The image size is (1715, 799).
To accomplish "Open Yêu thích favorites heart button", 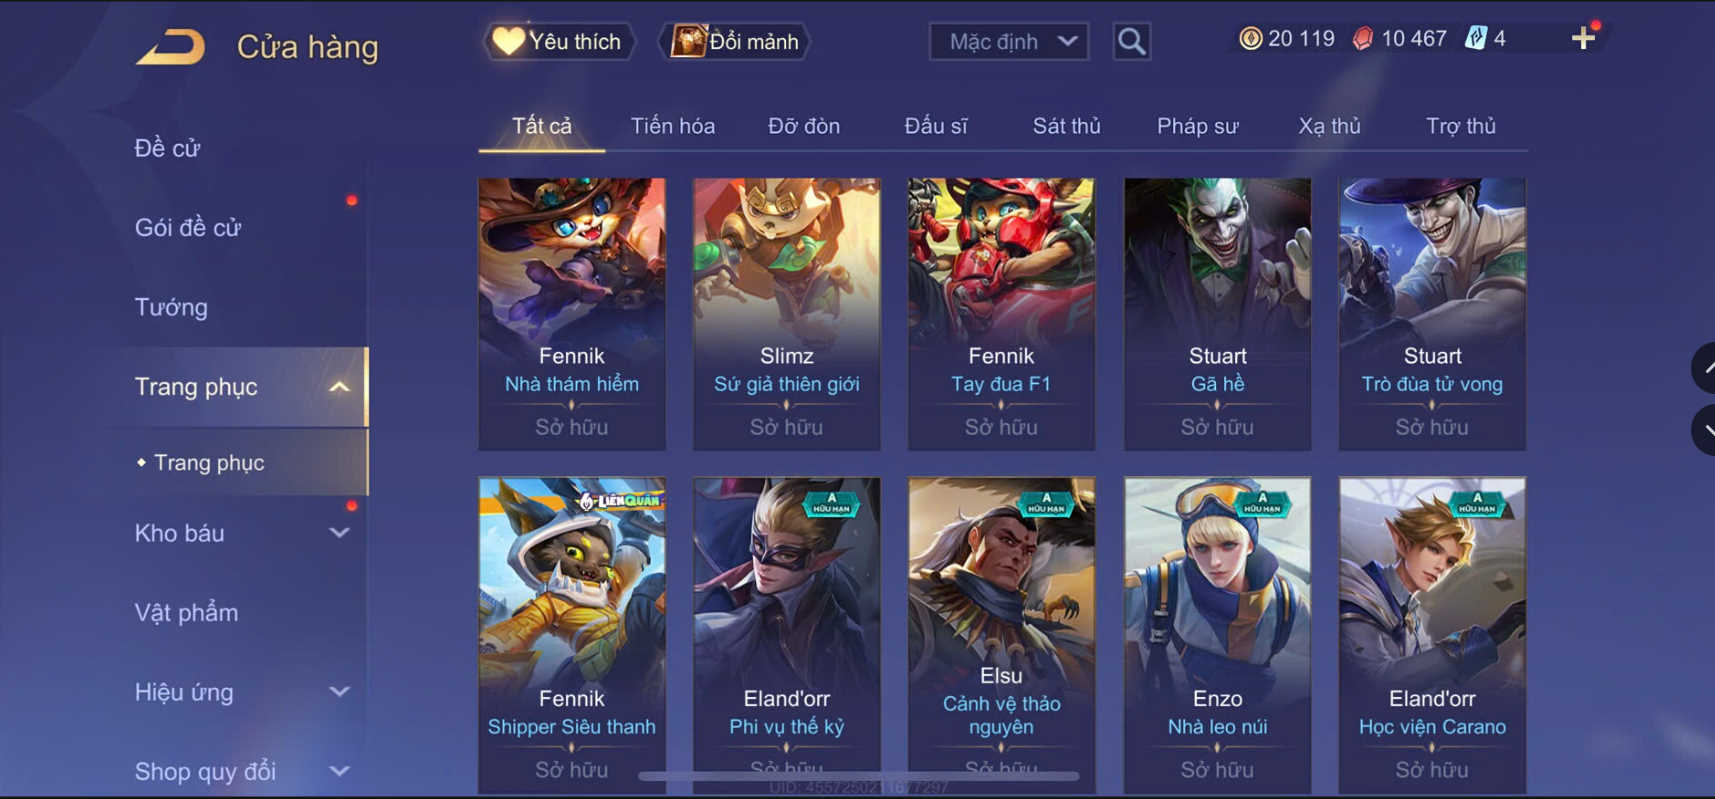I will pyautogui.click(x=558, y=42).
